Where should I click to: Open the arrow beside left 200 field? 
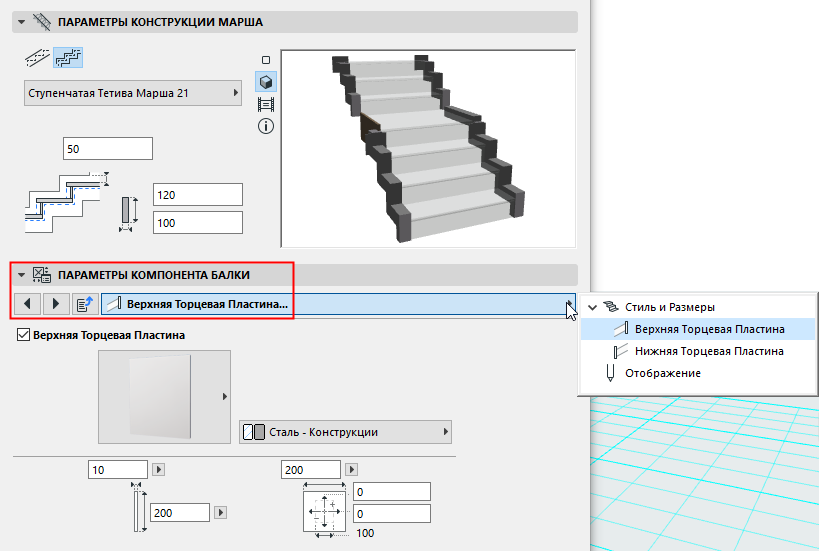[x=220, y=513]
